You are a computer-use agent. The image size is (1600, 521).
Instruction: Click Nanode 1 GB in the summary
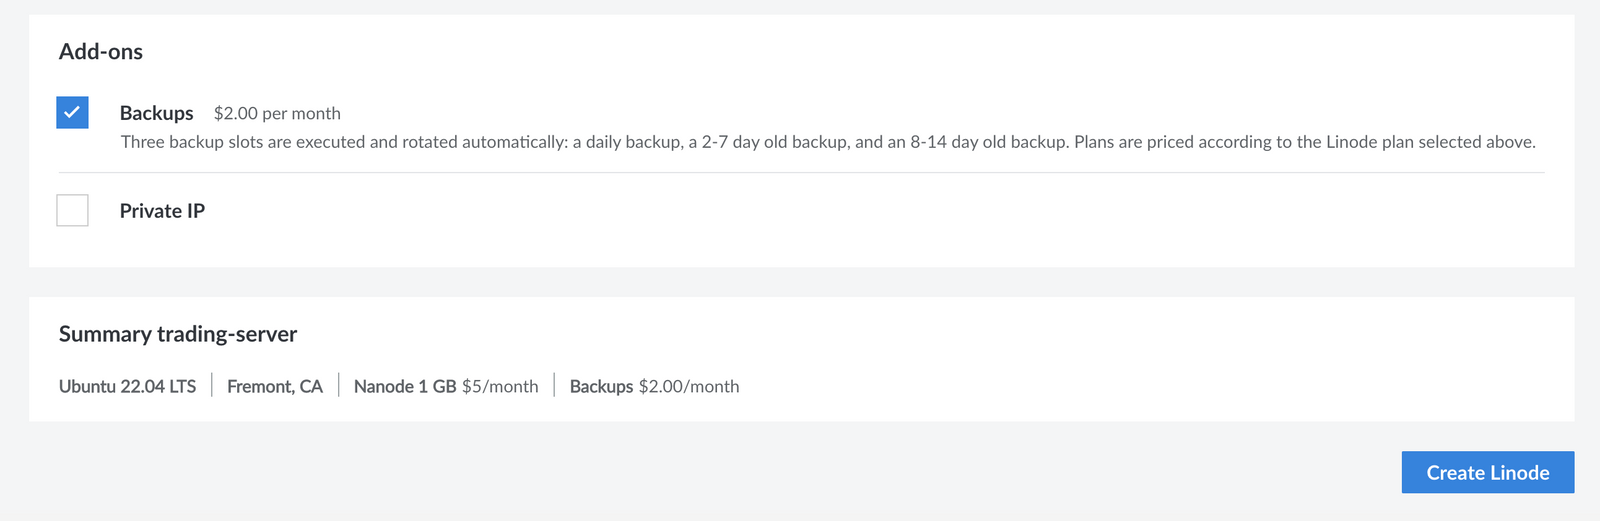tap(405, 387)
